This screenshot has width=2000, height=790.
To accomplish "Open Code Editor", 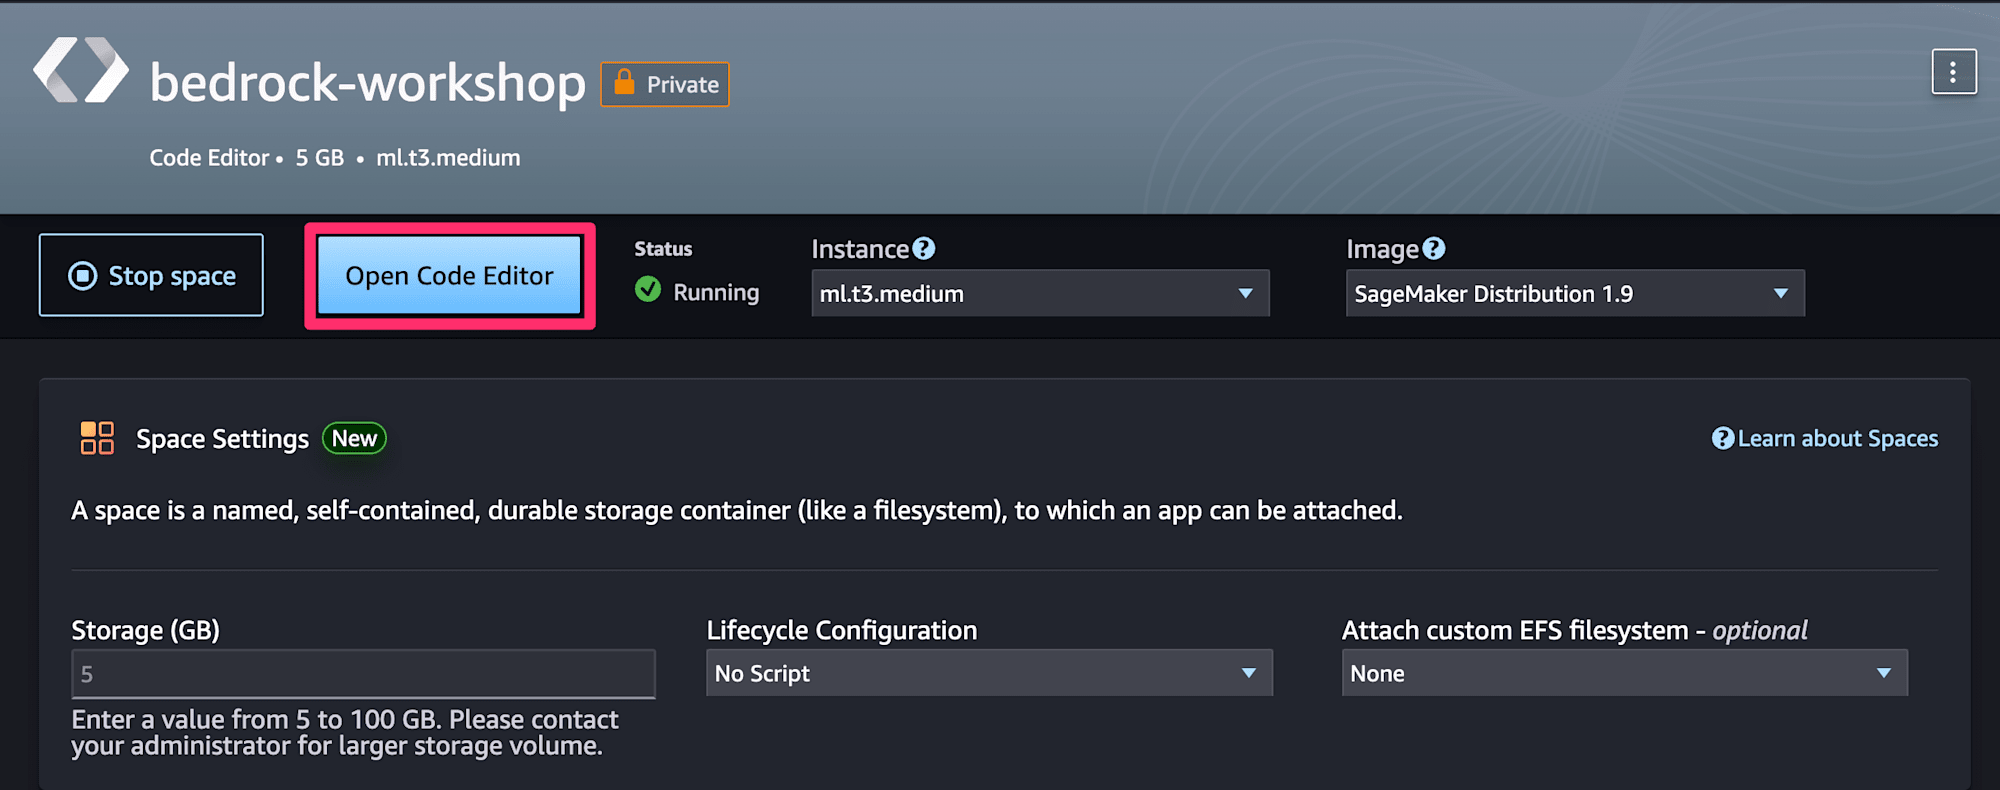I will pos(449,276).
